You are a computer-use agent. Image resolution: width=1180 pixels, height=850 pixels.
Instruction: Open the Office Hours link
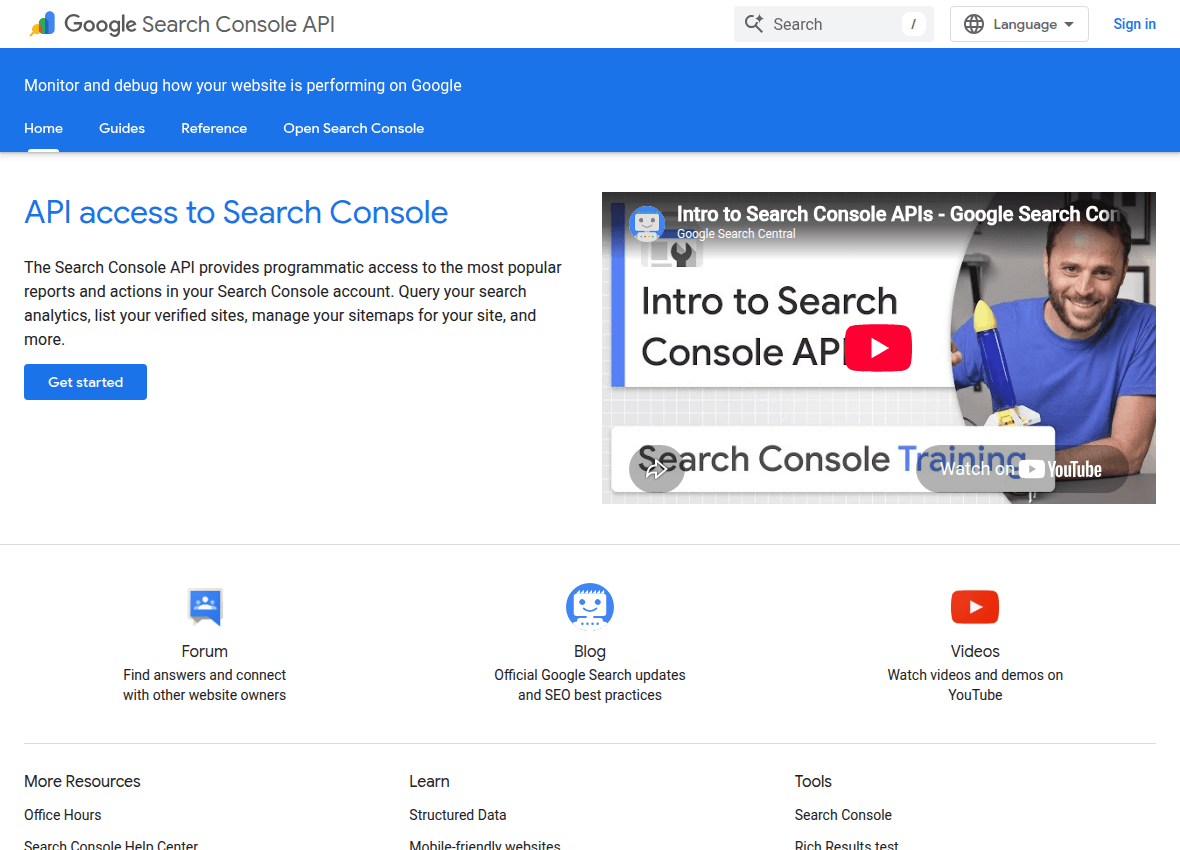click(x=62, y=815)
